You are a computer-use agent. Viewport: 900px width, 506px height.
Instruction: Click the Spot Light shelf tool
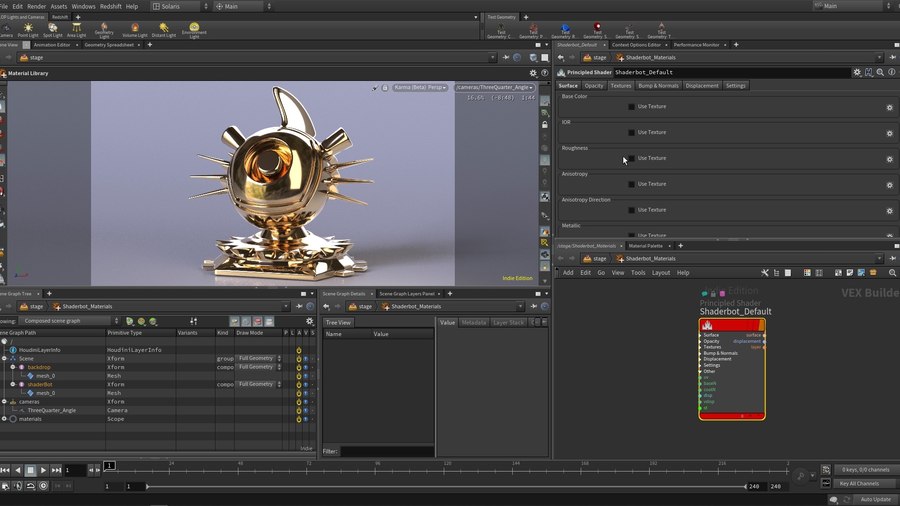tap(52, 29)
